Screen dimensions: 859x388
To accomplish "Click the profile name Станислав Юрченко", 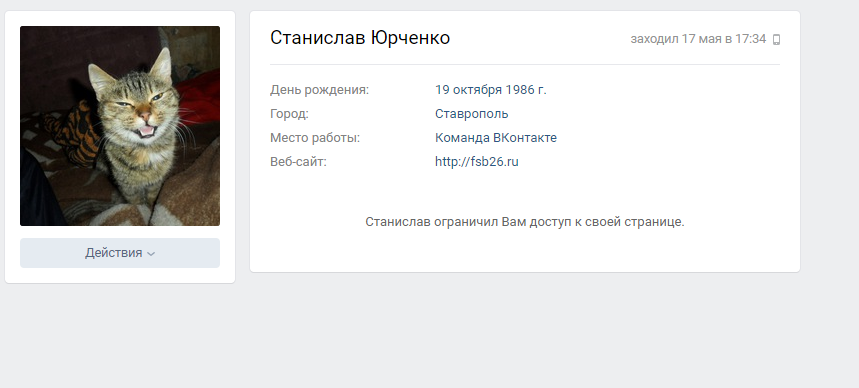I will [360, 38].
